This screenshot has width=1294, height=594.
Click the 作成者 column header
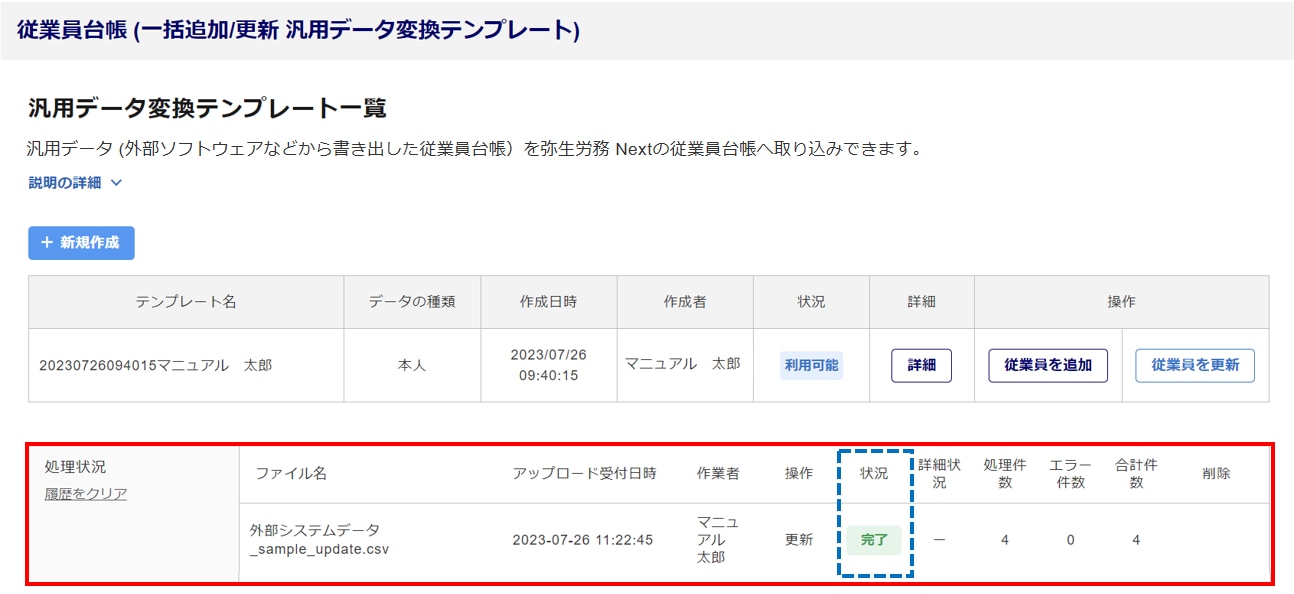(x=685, y=302)
